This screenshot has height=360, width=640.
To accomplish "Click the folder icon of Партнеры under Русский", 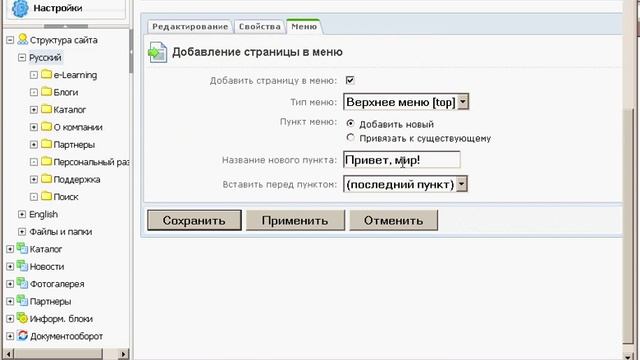I will (x=47, y=144).
